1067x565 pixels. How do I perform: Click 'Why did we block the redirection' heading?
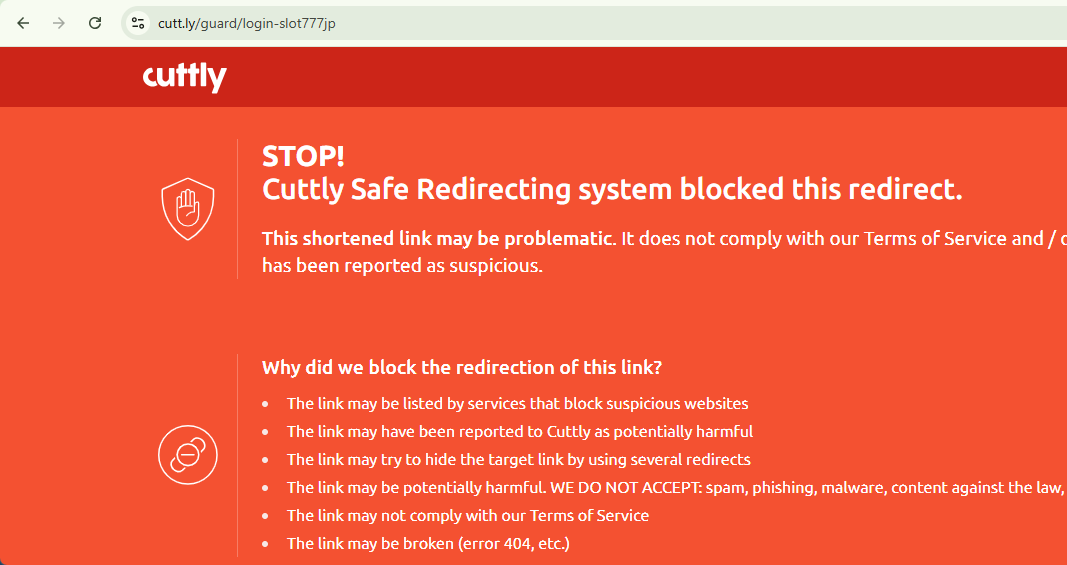point(461,368)
